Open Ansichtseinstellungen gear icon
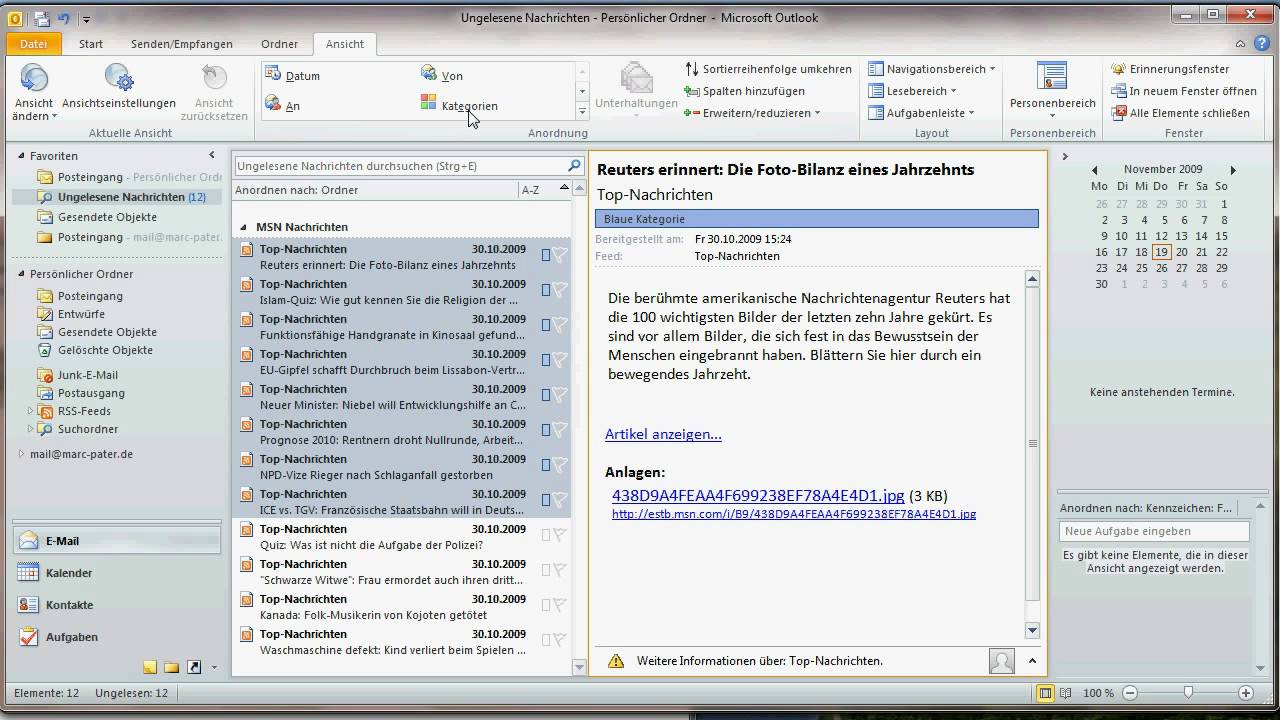 (x=119, y=78)
